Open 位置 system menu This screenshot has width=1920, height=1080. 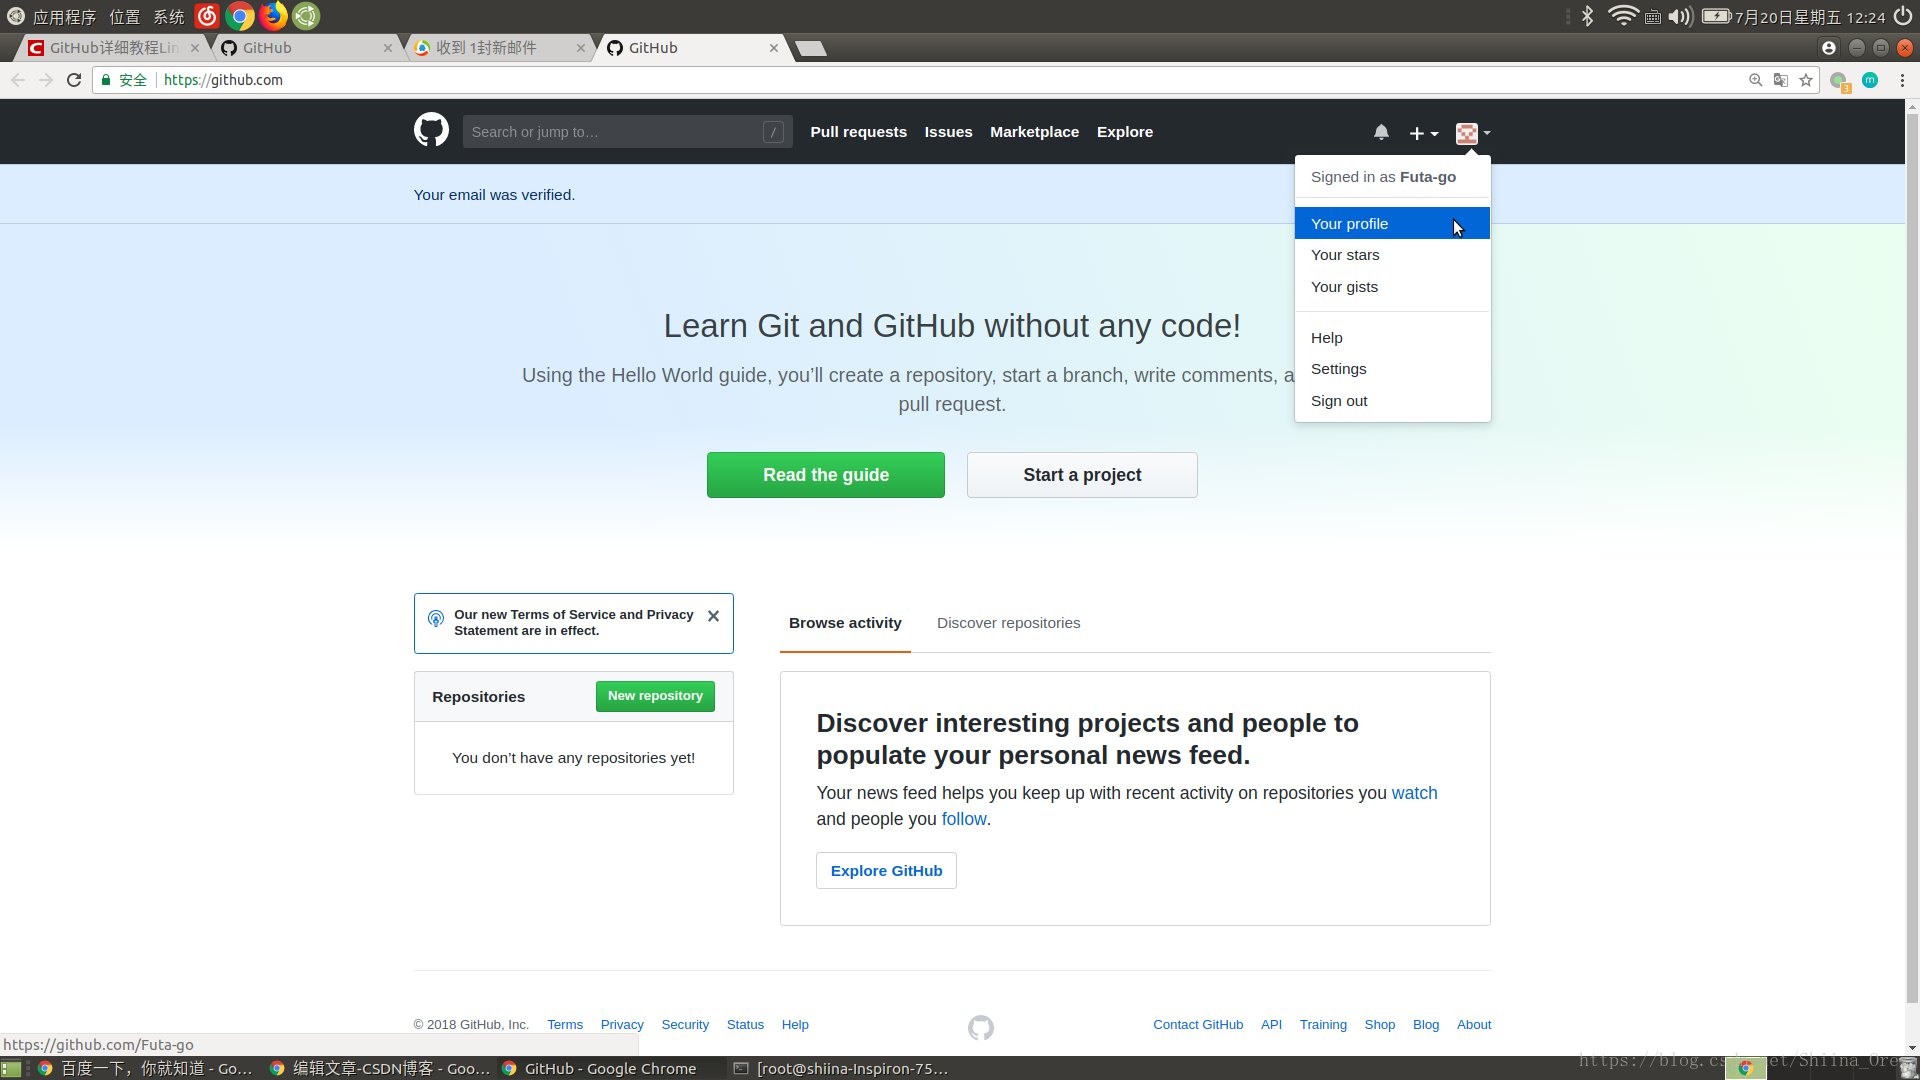coord(125,17)
